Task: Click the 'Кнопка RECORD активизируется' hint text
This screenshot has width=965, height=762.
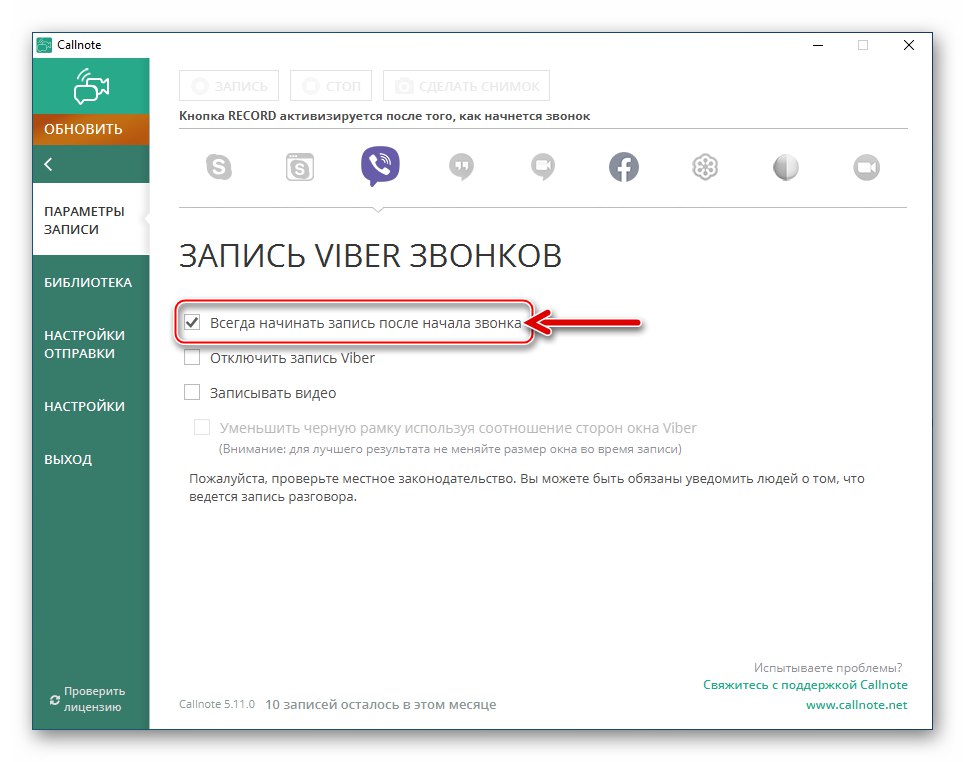Action: point(385,116)
